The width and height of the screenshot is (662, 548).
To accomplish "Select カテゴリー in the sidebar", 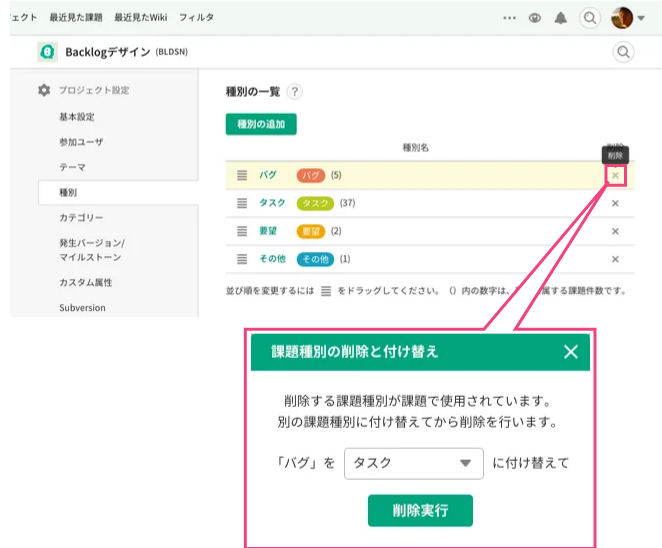I will 81,217.
